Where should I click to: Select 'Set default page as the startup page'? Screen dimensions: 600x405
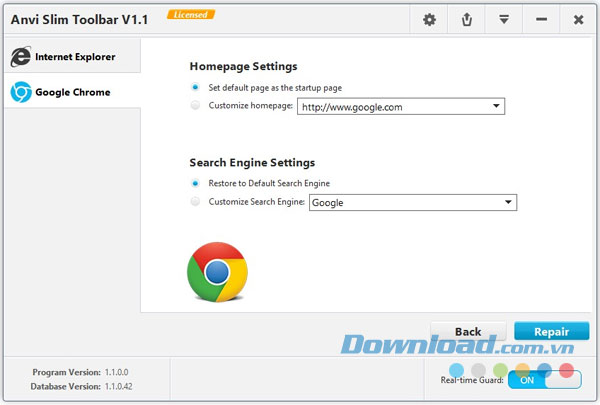pyautogui.click(x=194, y=88)
